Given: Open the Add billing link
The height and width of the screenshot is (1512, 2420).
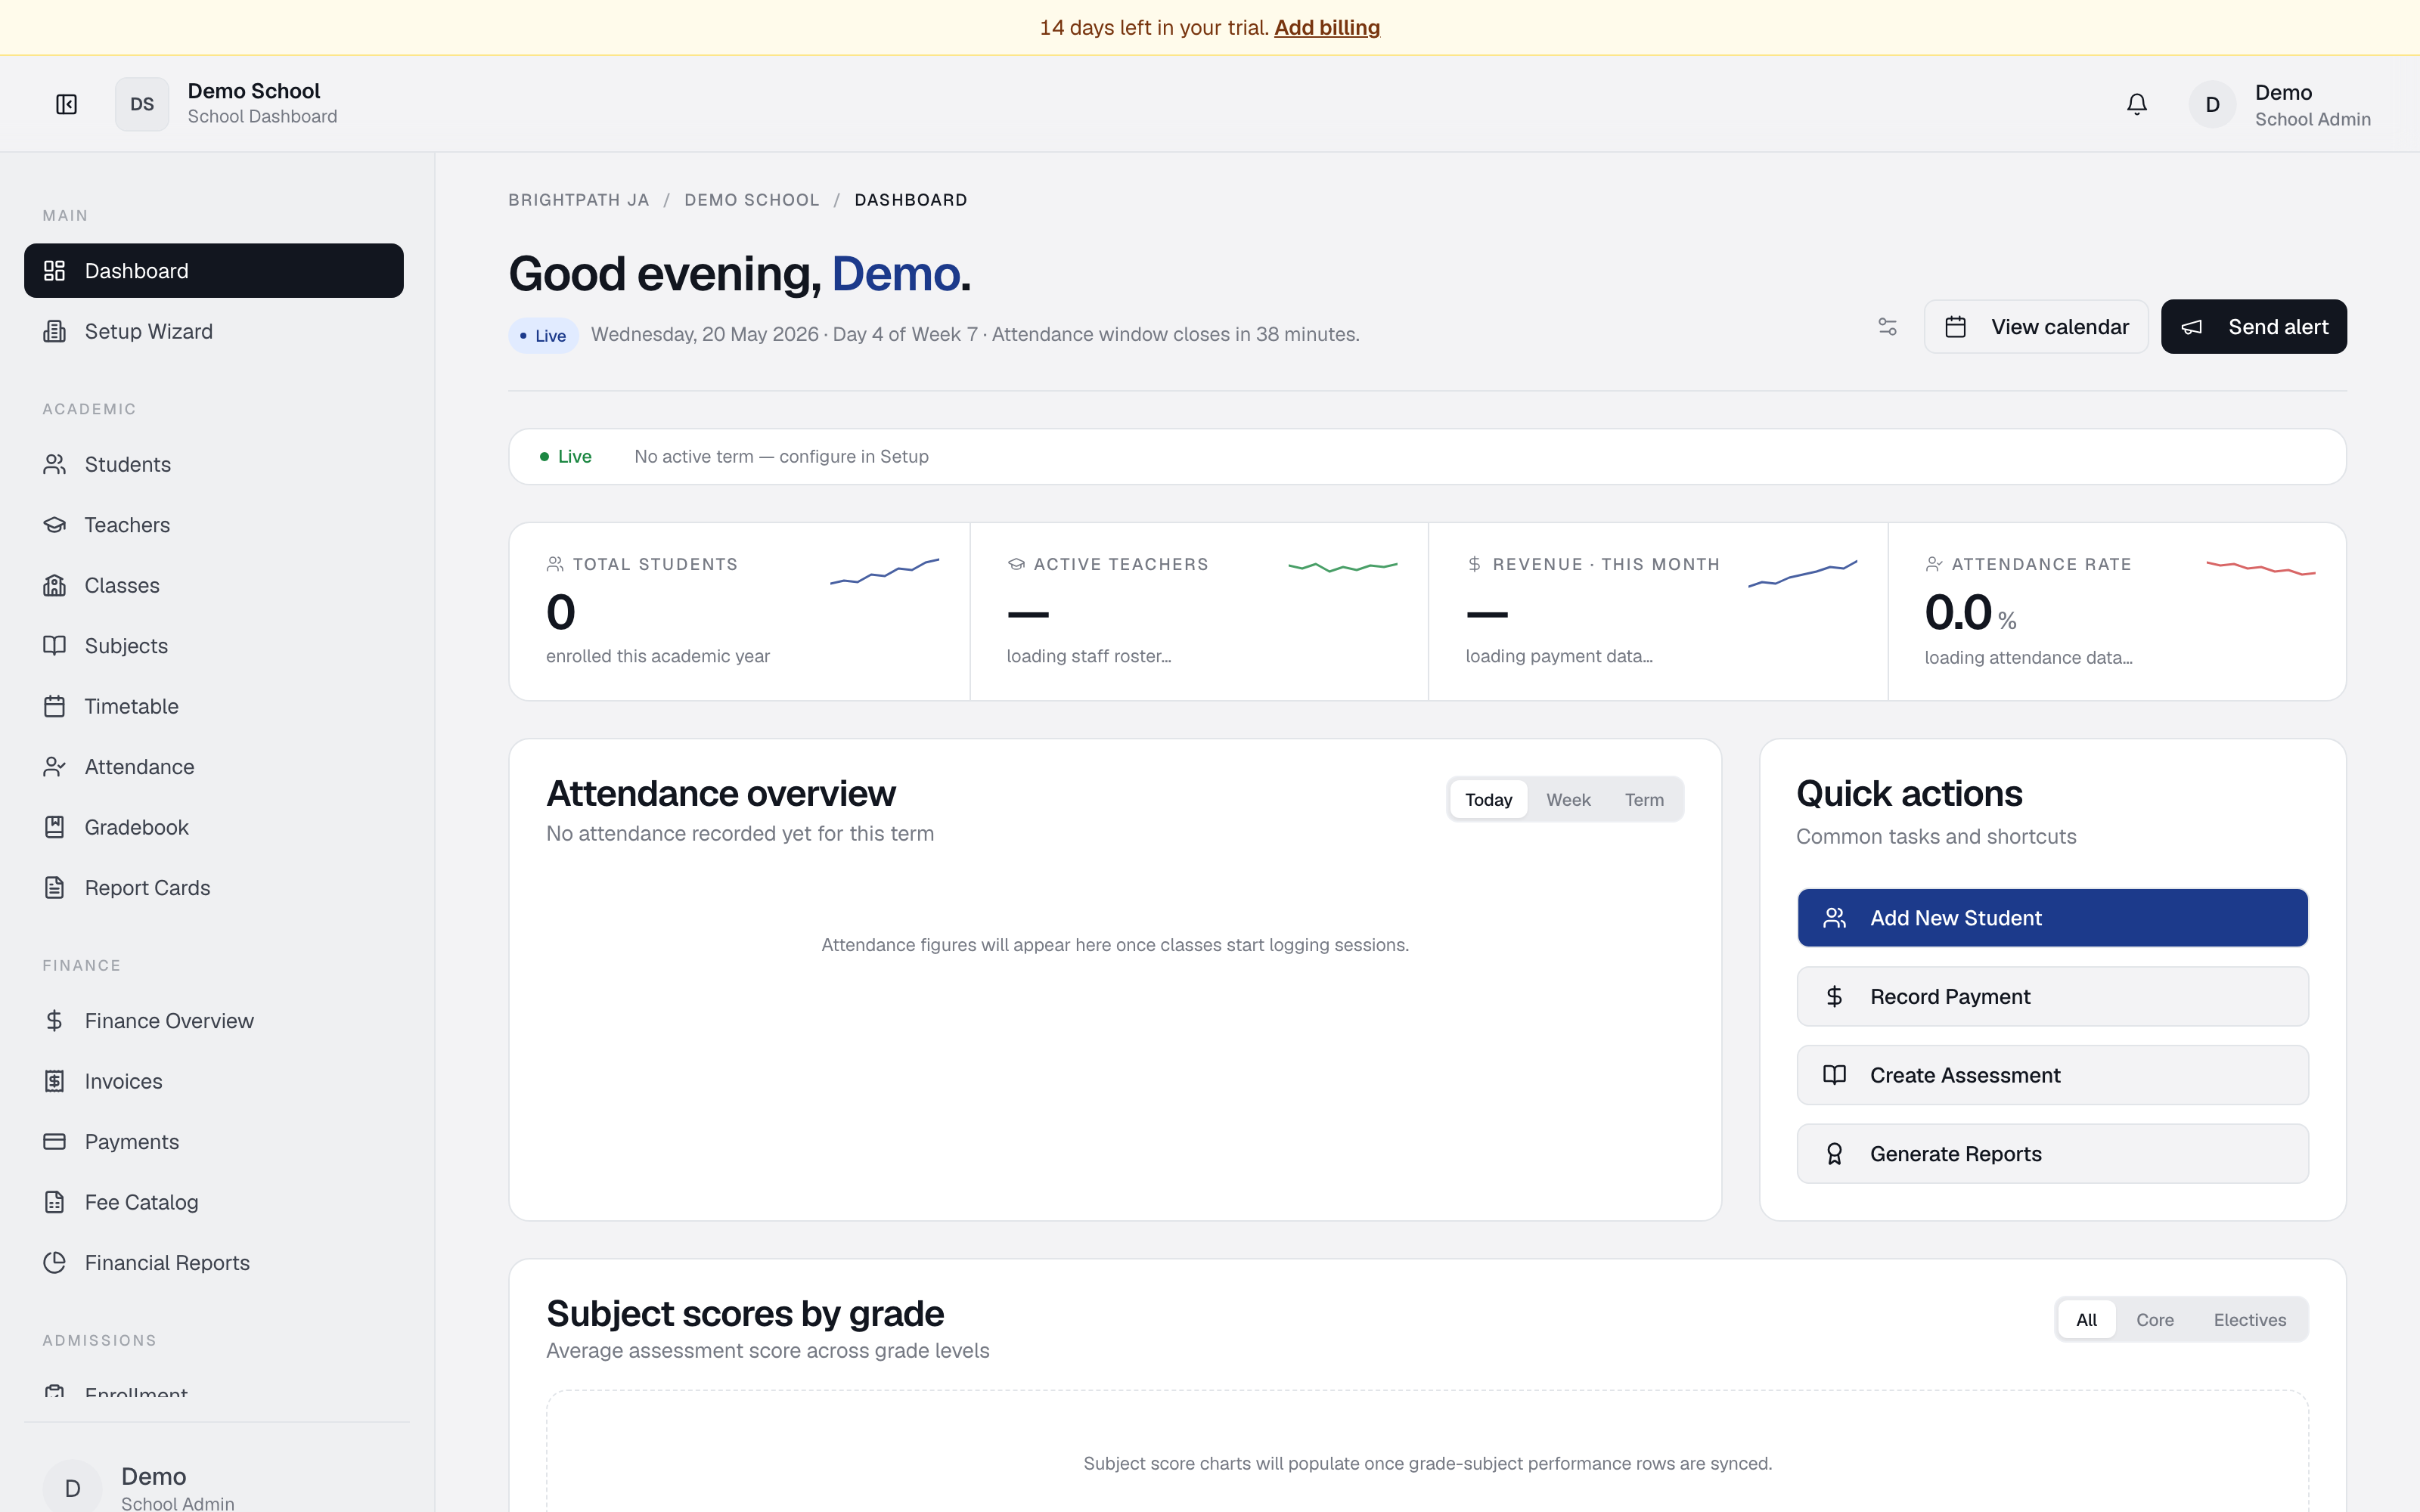Looking at the screenshot, I should pyautogui.click(x=1326, y=28).
